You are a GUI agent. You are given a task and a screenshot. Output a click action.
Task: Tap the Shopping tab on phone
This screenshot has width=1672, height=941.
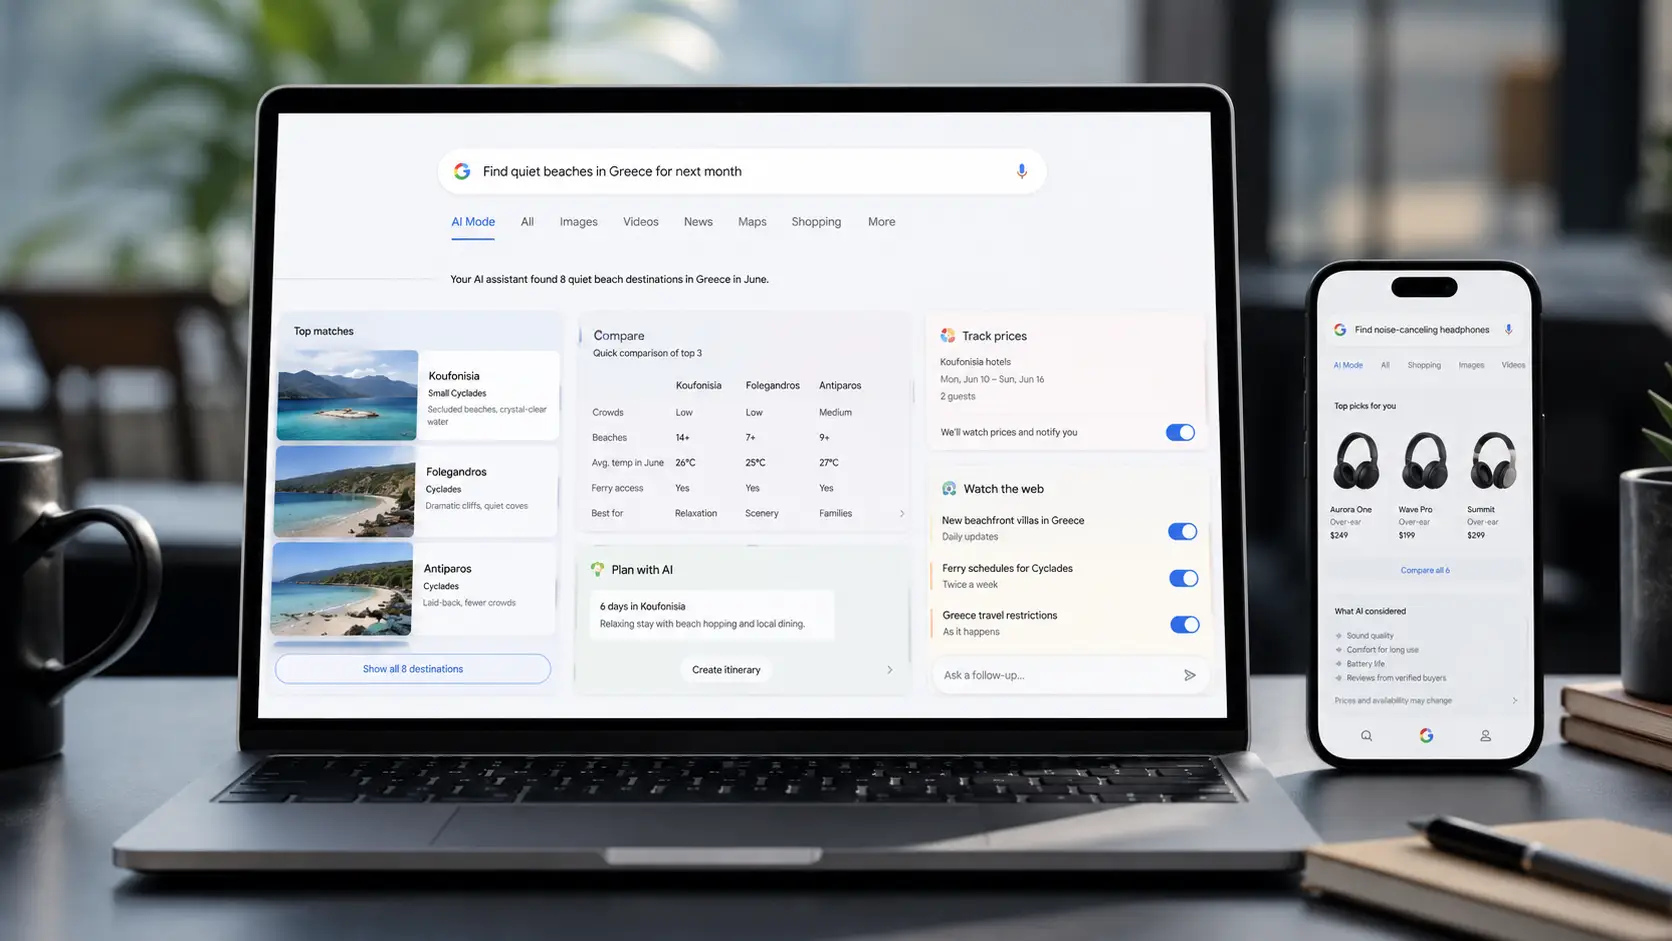pyautogui.click(x=1424, y=365)
